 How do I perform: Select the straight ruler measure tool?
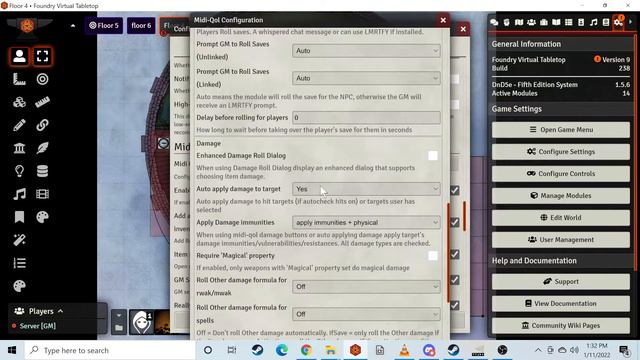(x=42, y=102)
